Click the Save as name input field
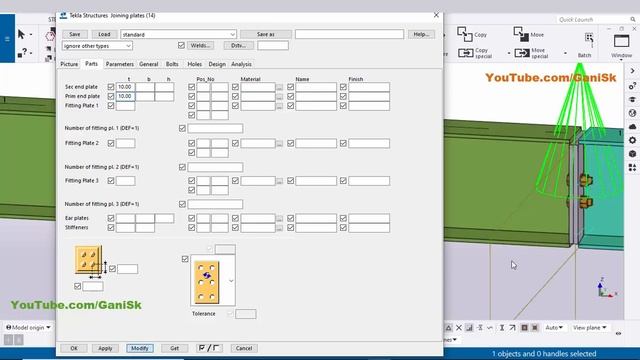Viewport: 640px width, 360px height. pyautogui.click(x=349, y=34)
